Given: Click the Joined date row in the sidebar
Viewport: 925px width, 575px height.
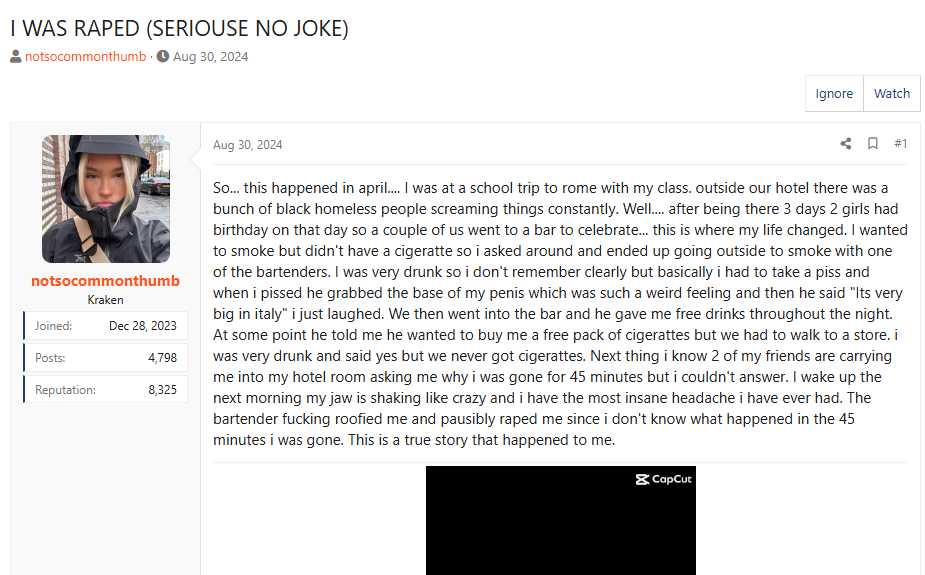Looking at the screenshot, I should 106,325.
